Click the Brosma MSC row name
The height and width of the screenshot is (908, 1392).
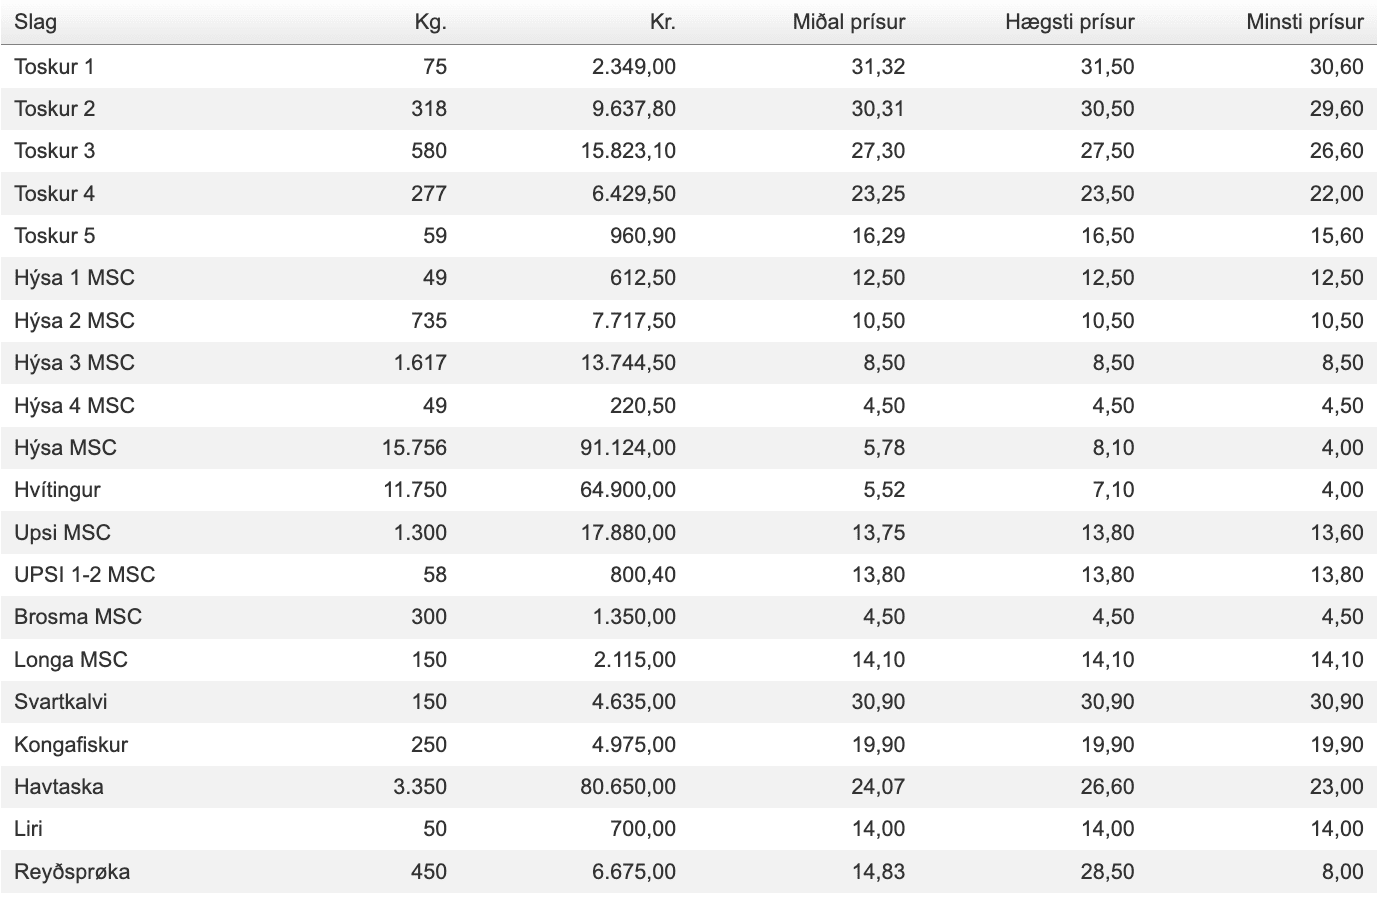pos(78,617)
